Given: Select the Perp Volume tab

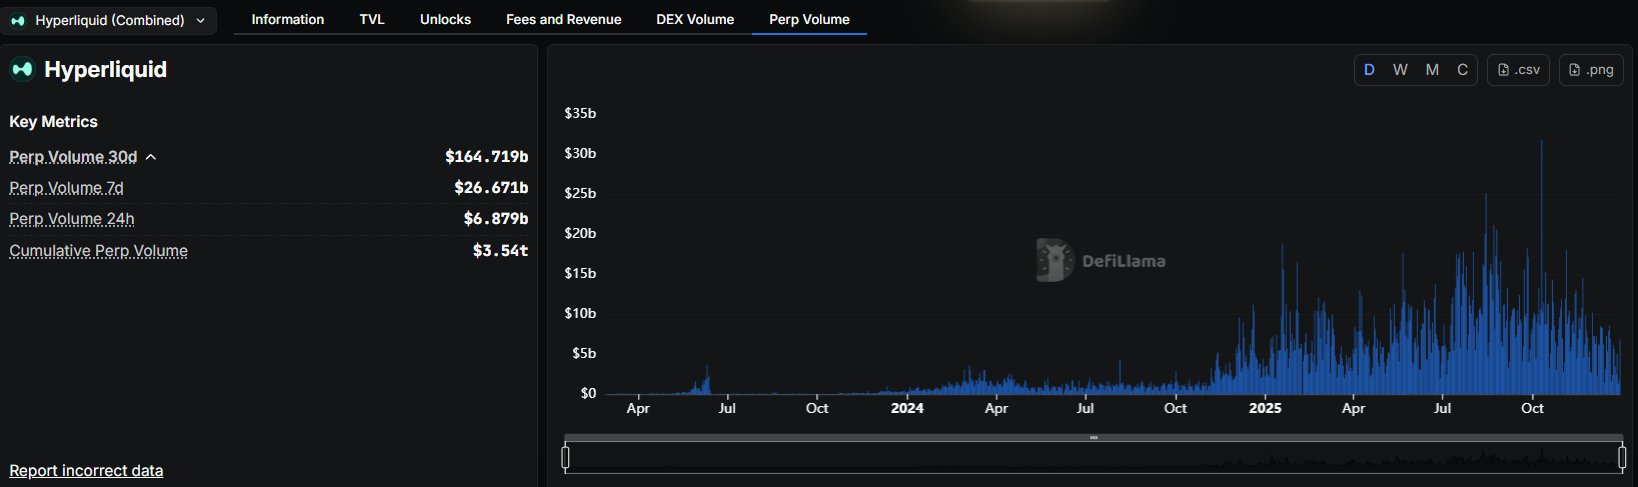Looking at the screenshot, I should (809, 19).
